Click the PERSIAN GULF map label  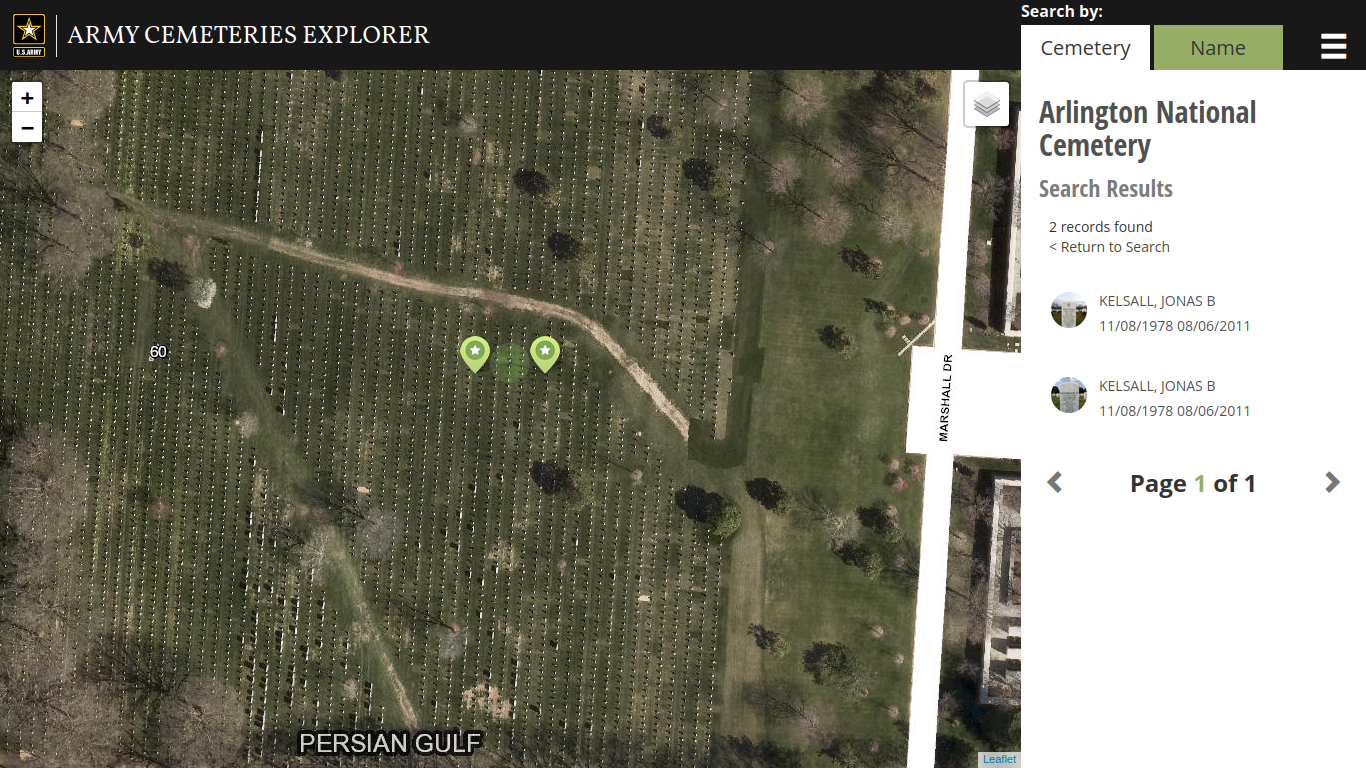390,743
